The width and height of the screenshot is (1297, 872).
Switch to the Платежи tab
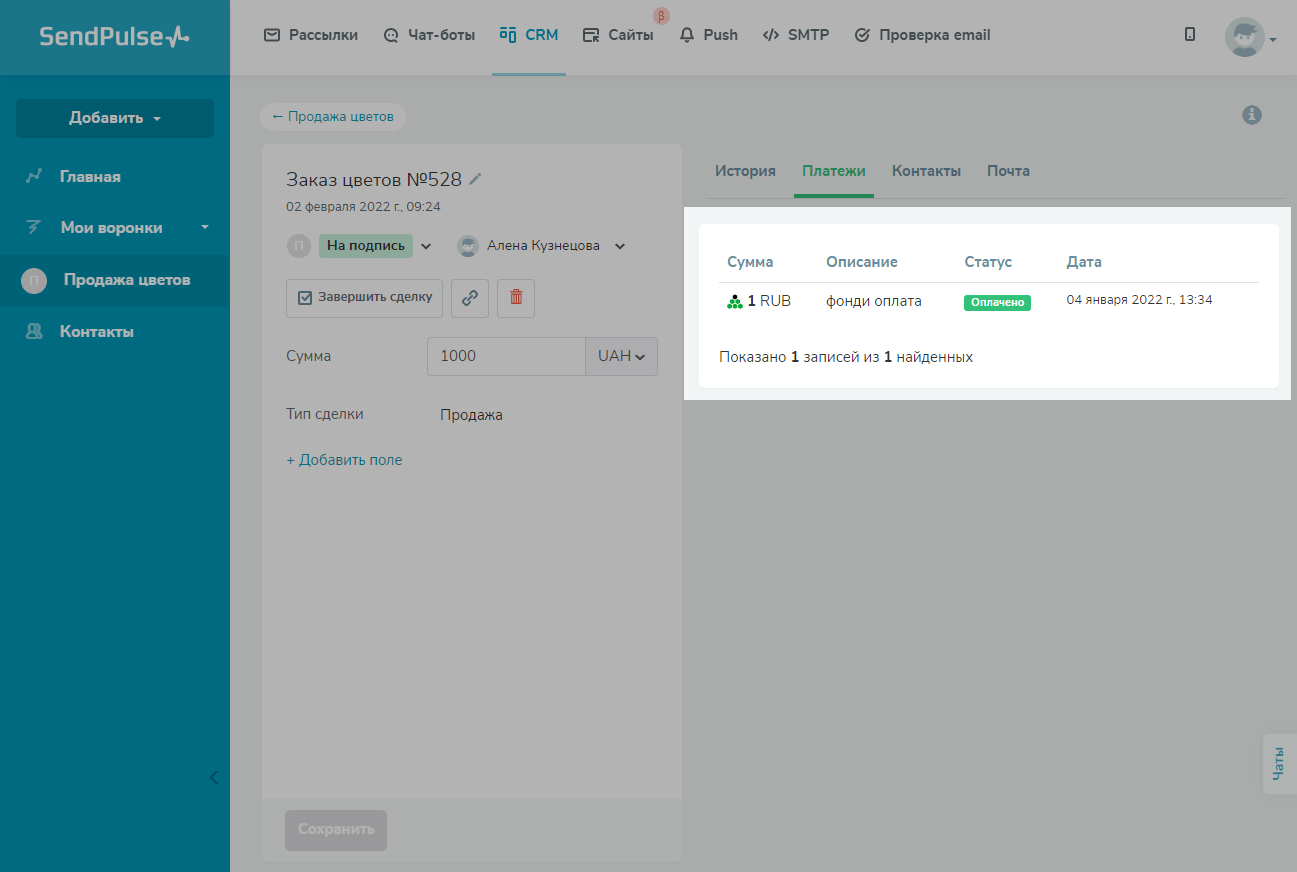click(834, 171)
